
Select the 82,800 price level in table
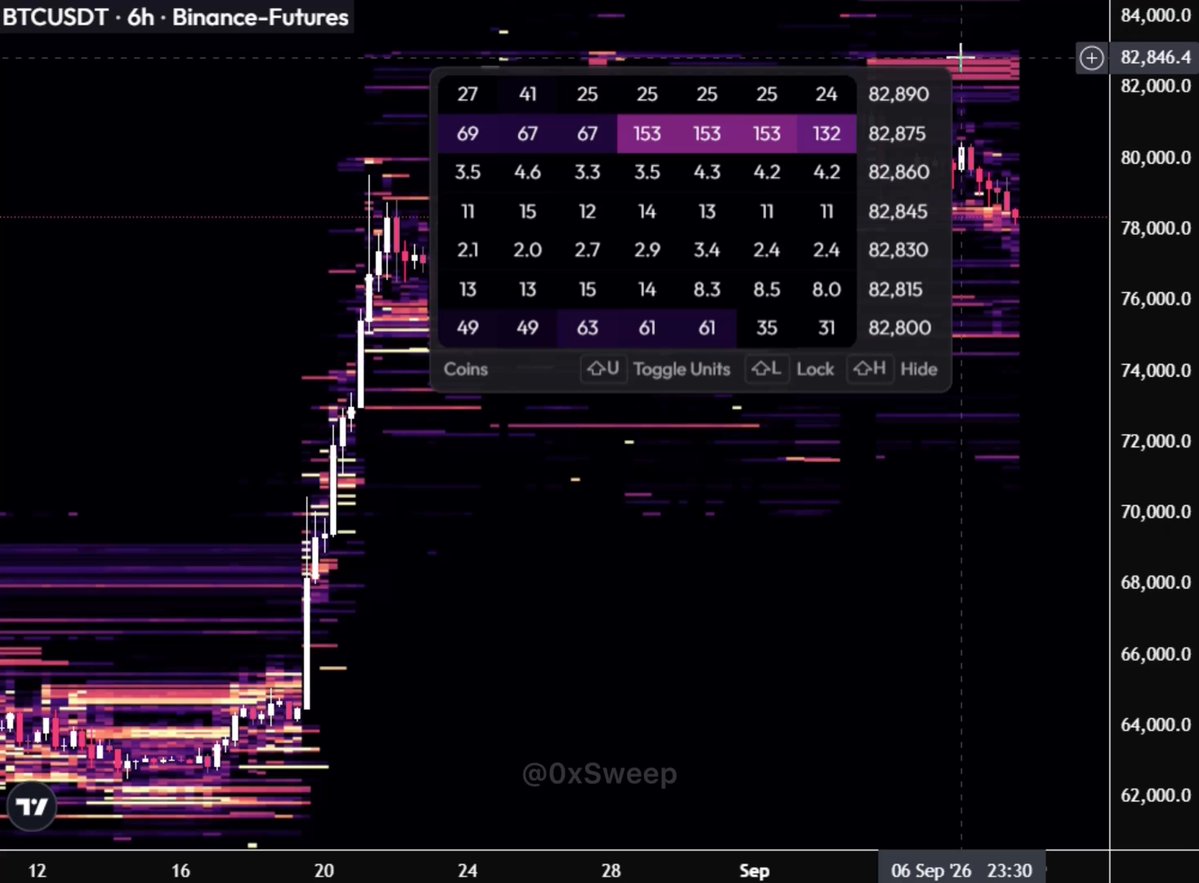pos(898,328)
